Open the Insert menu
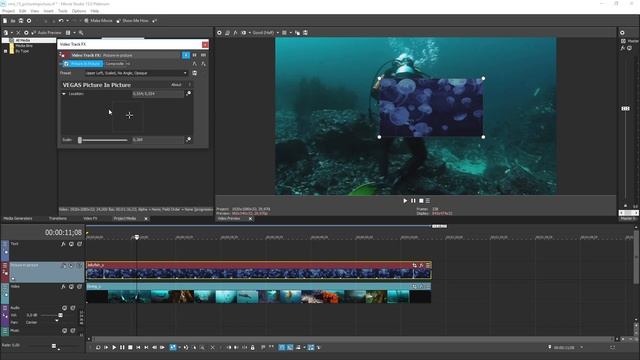The image size is (640, 360). pyautogui.click(x=48, y=11)
